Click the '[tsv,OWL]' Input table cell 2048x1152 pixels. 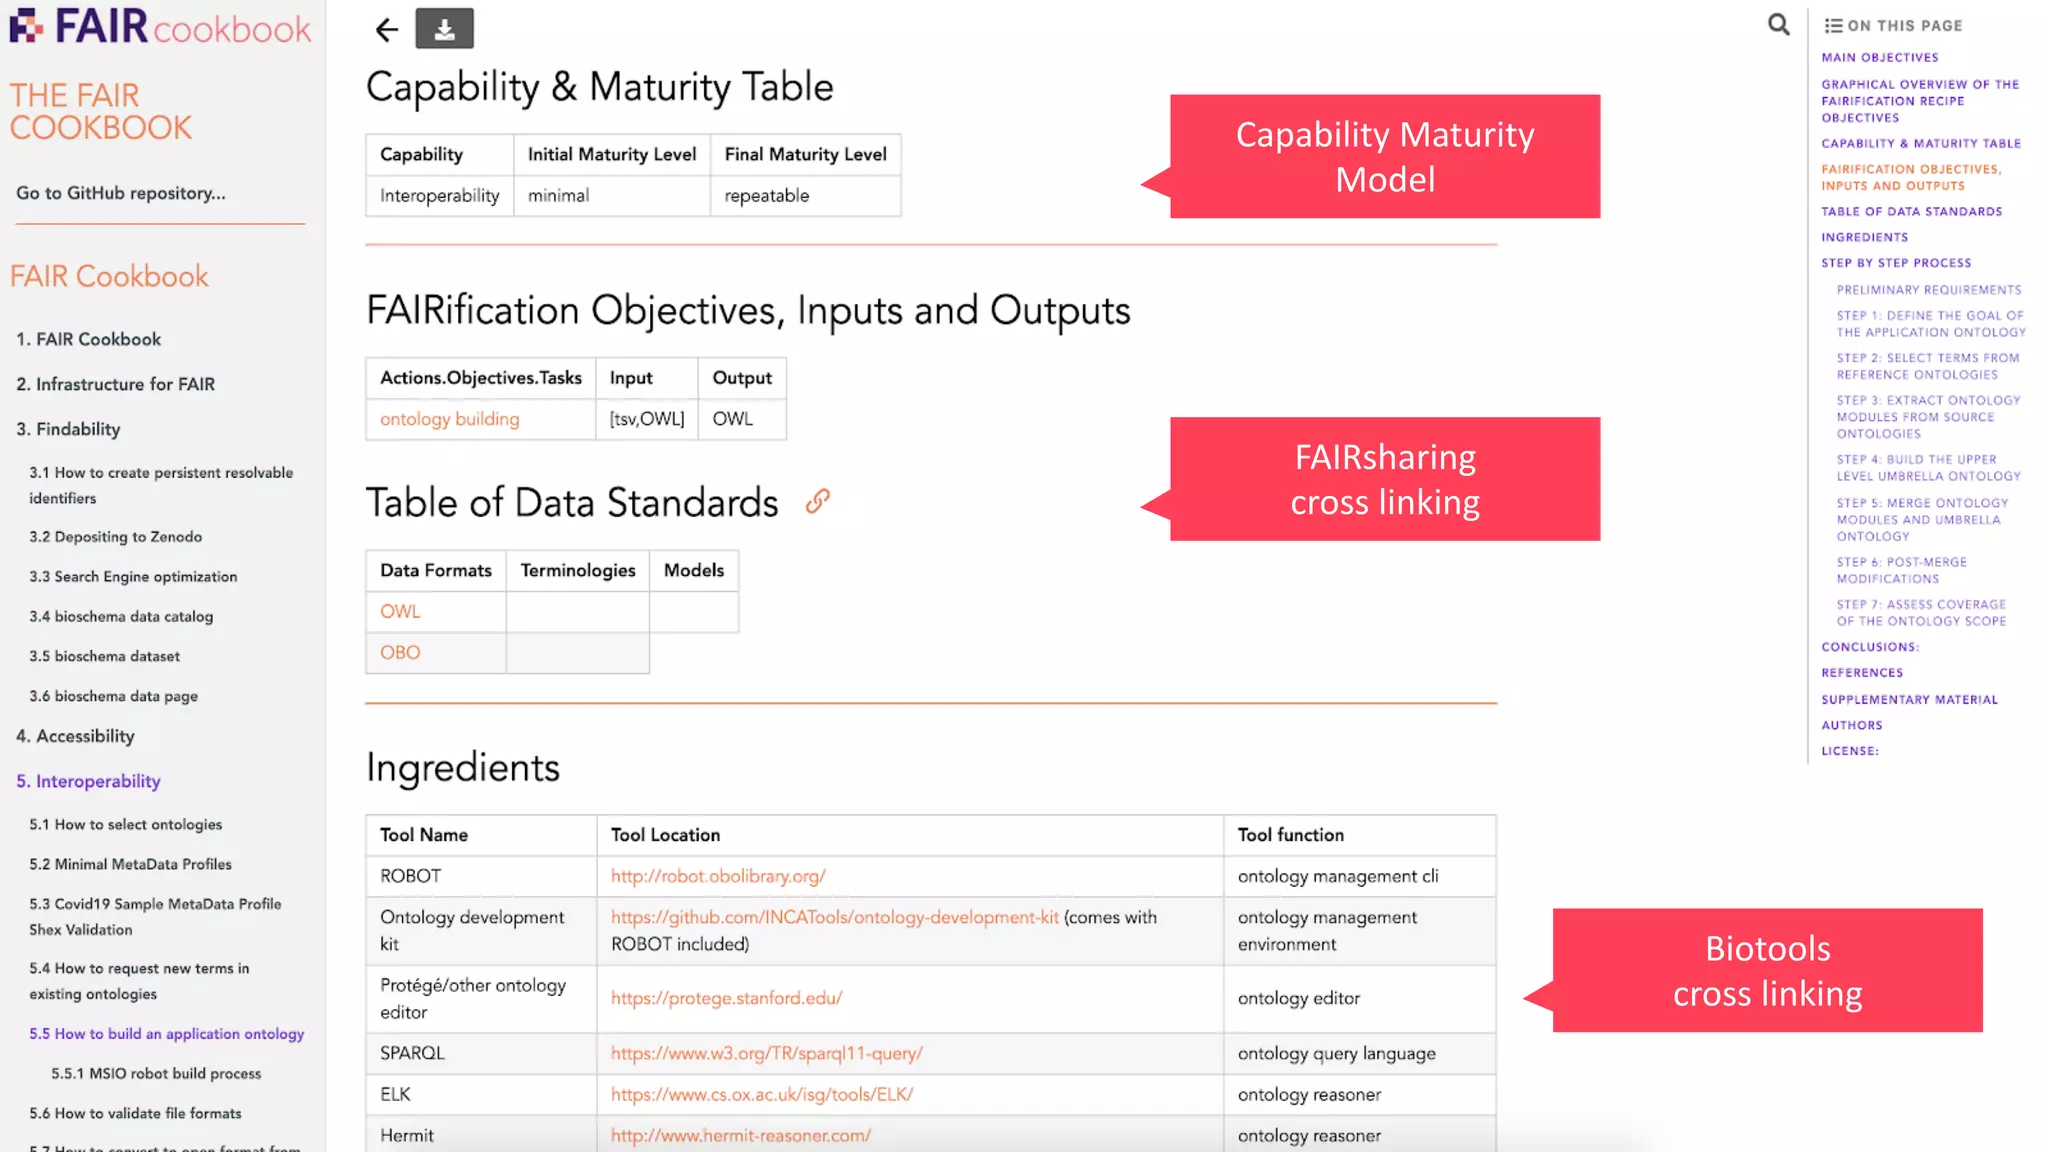coord(647,419)
